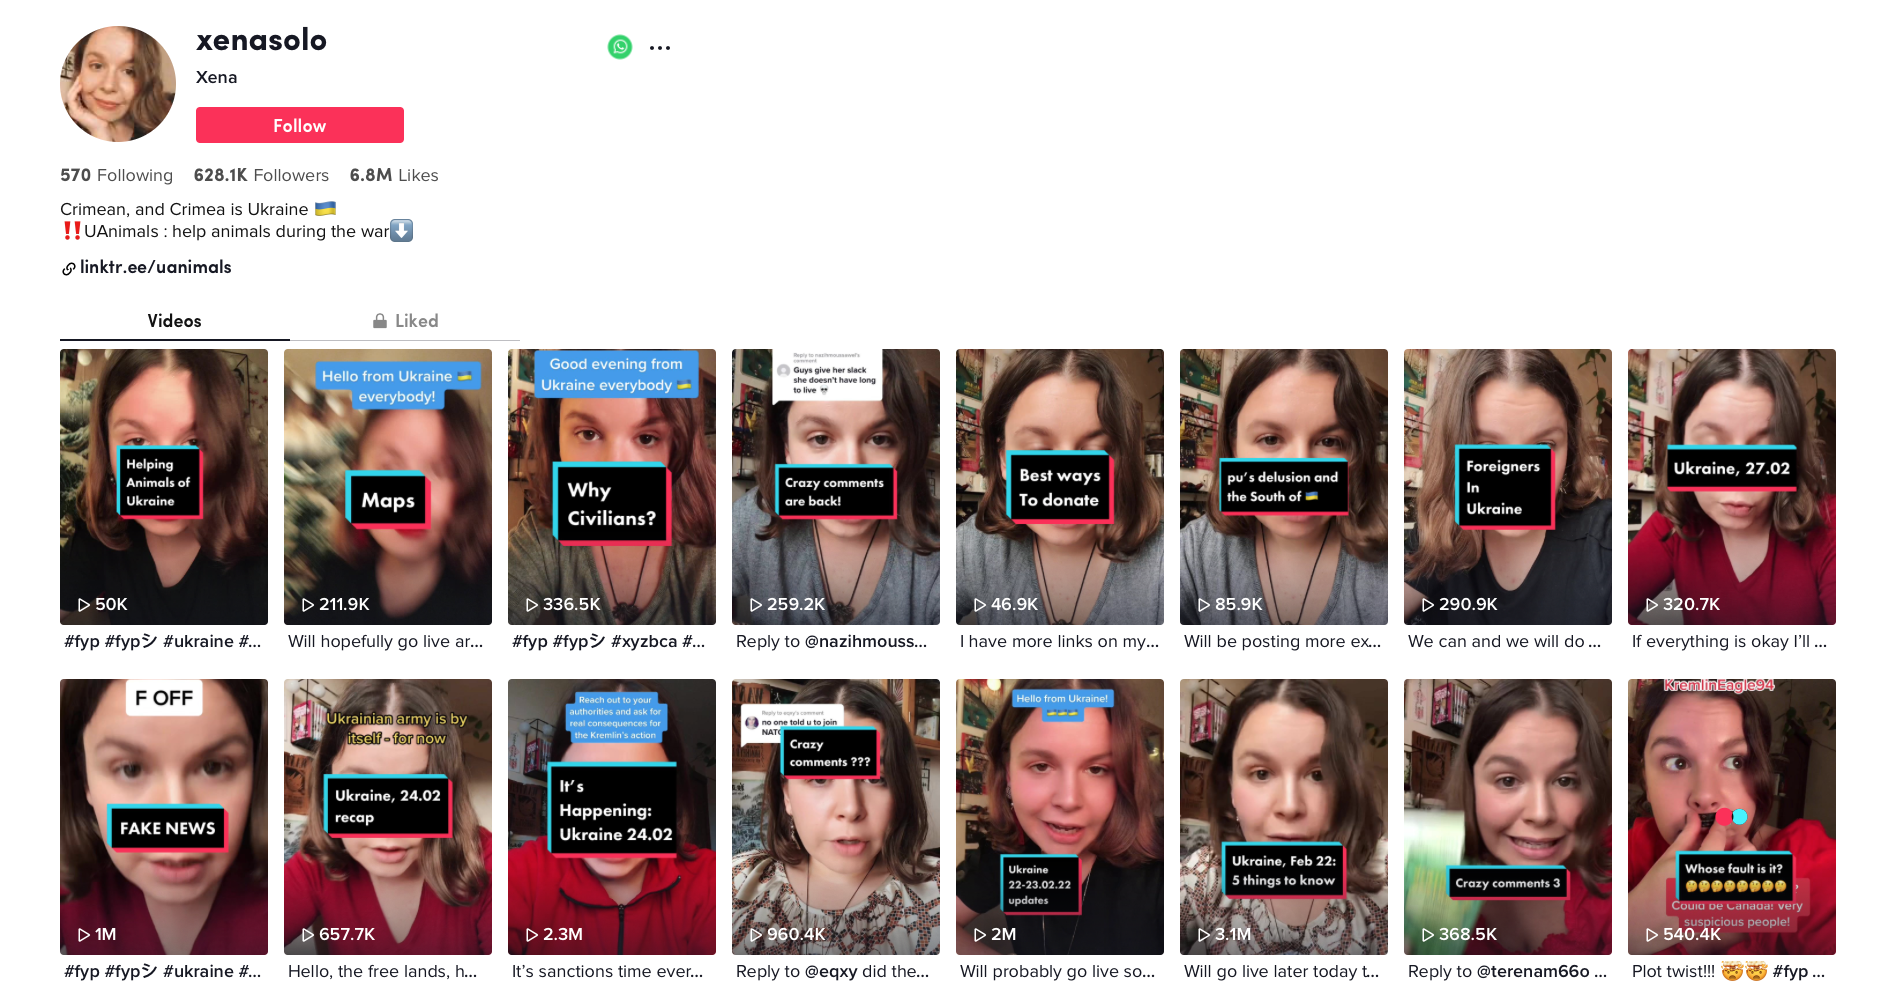Click play icon on the 3.1M views video

[x=1204, y=935]
